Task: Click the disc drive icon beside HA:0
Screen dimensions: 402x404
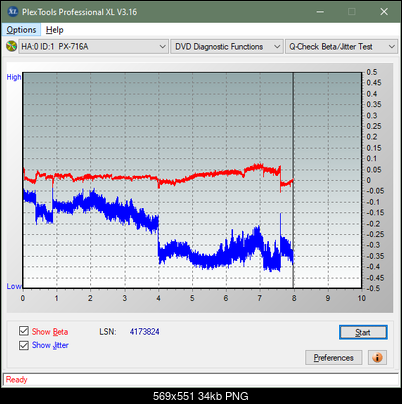Action: click(11, 46)
